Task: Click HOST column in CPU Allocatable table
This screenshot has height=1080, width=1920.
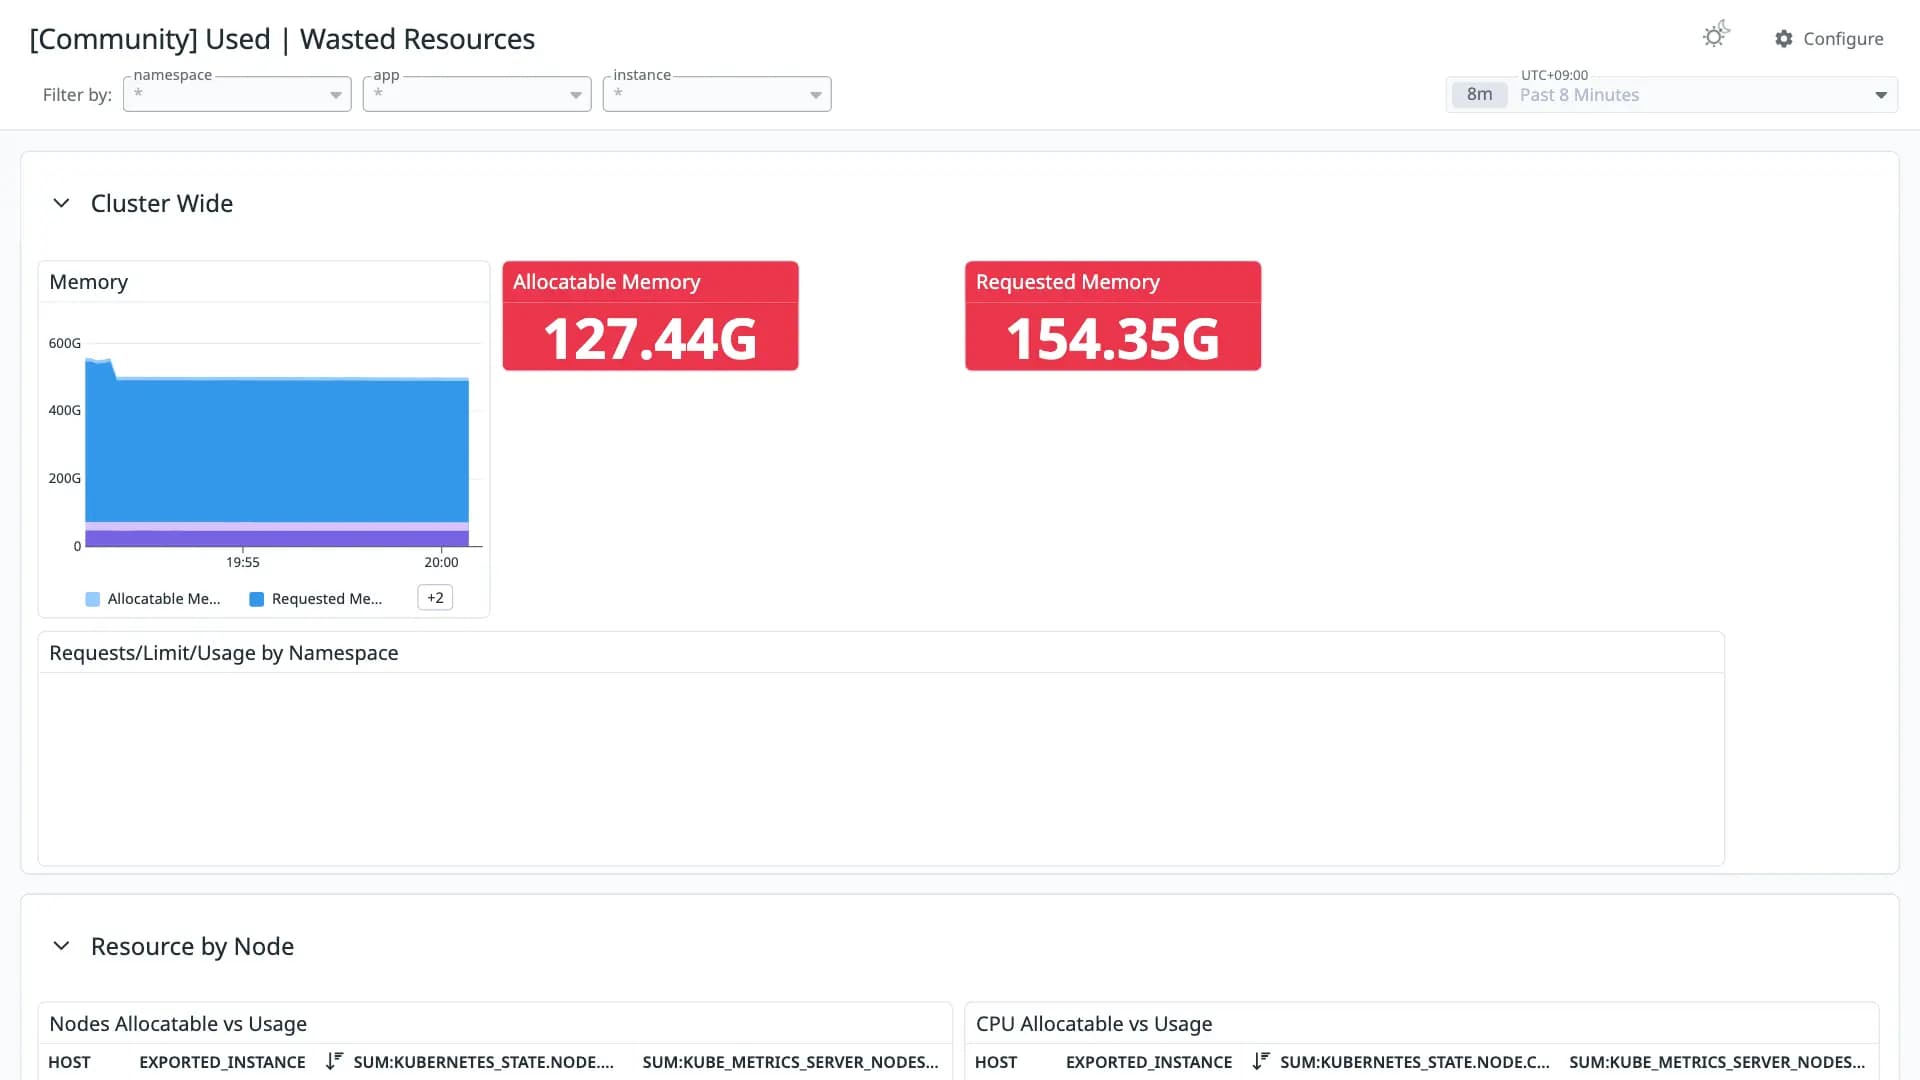Action: 996,1062
